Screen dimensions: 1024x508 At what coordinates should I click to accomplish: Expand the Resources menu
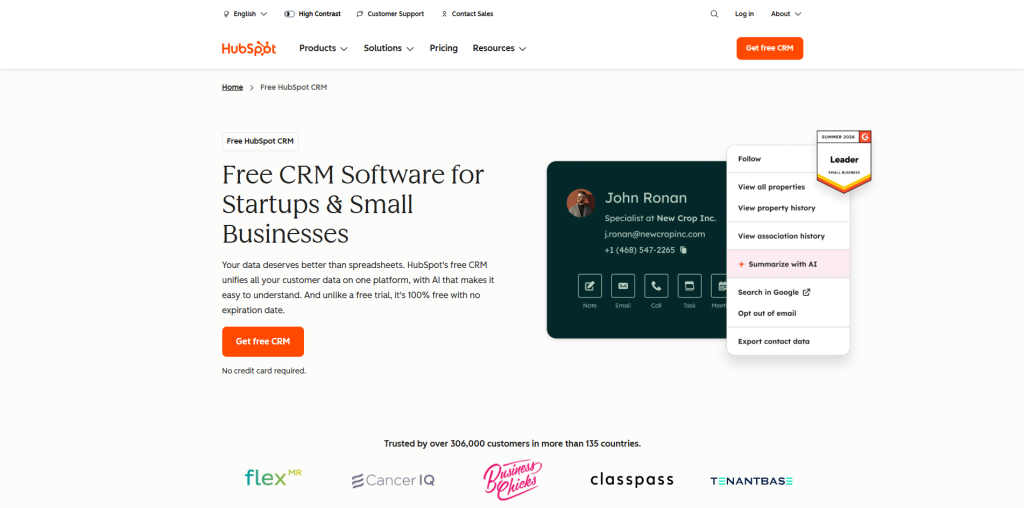click(x=500, y=48)
